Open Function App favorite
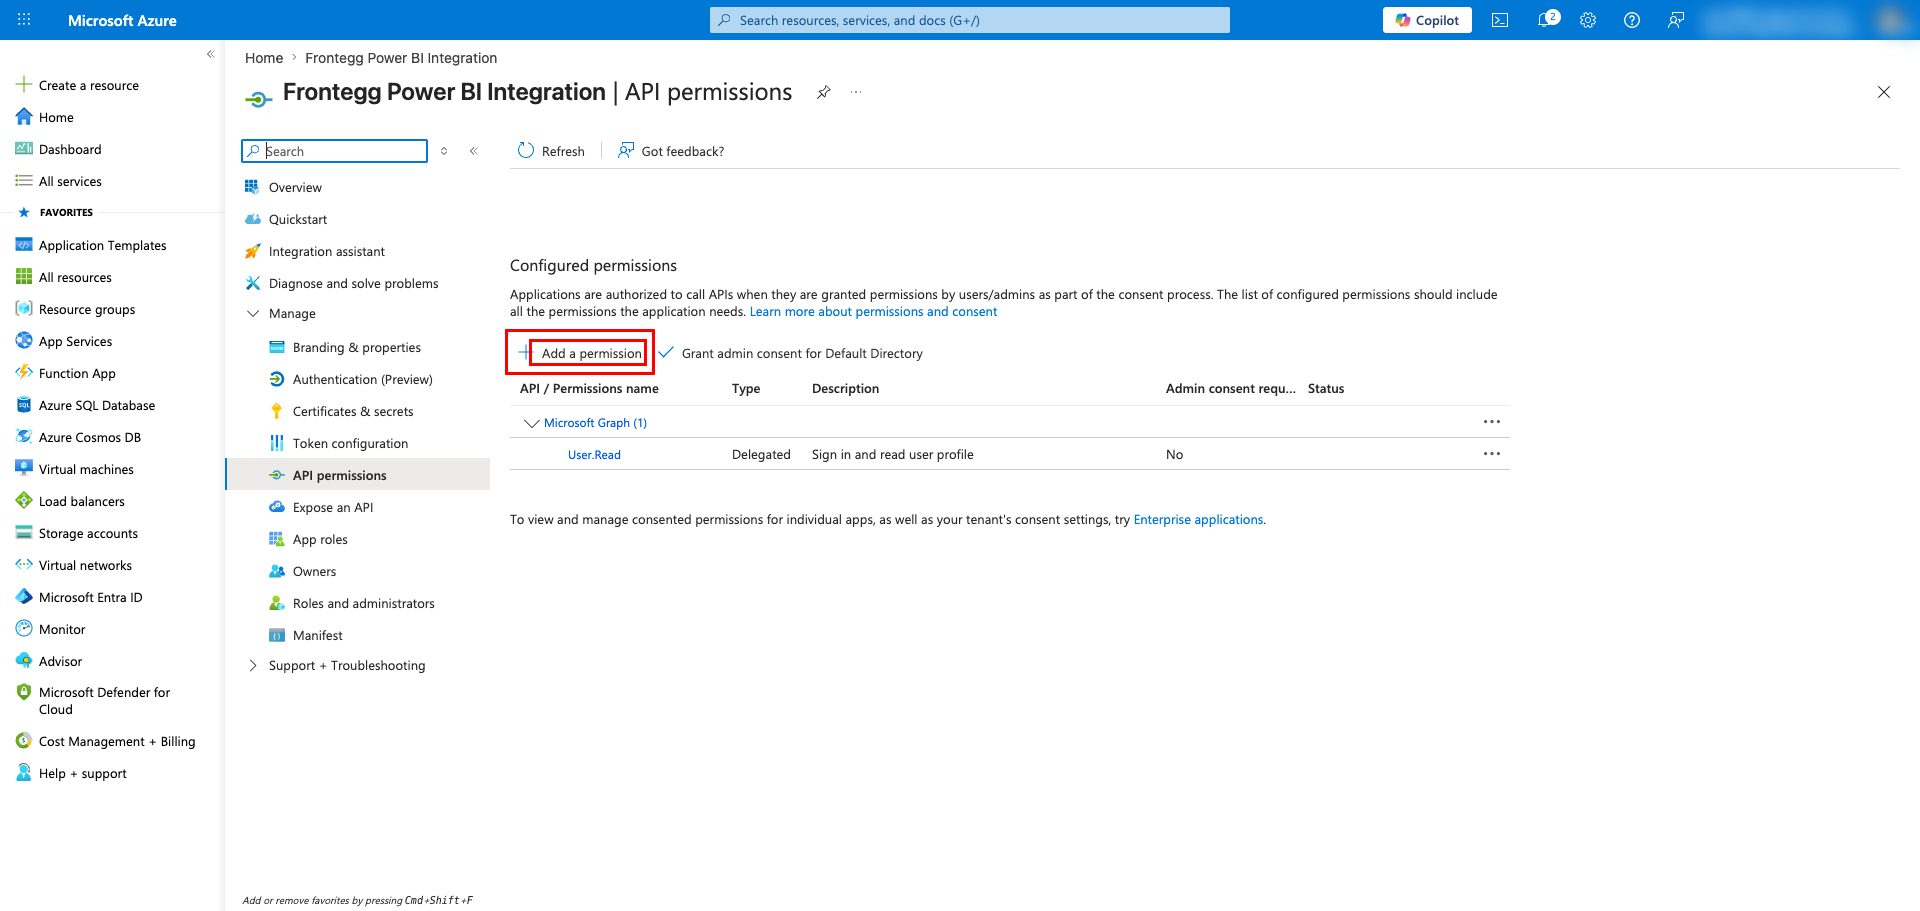The image size is (1920, 911). tap(77, 373)
